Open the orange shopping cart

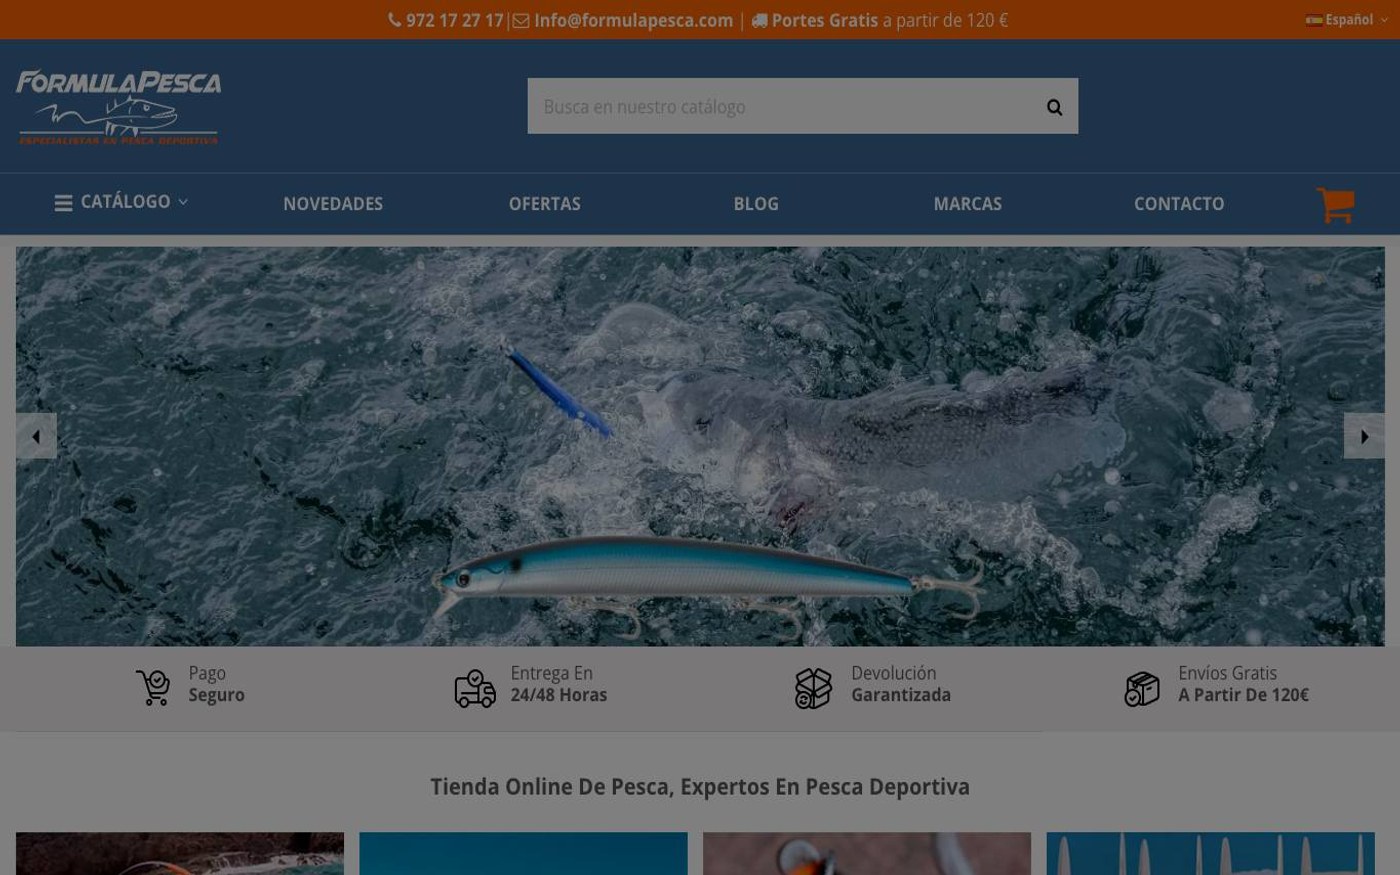pyautogui.click(x=1335, y=205)
